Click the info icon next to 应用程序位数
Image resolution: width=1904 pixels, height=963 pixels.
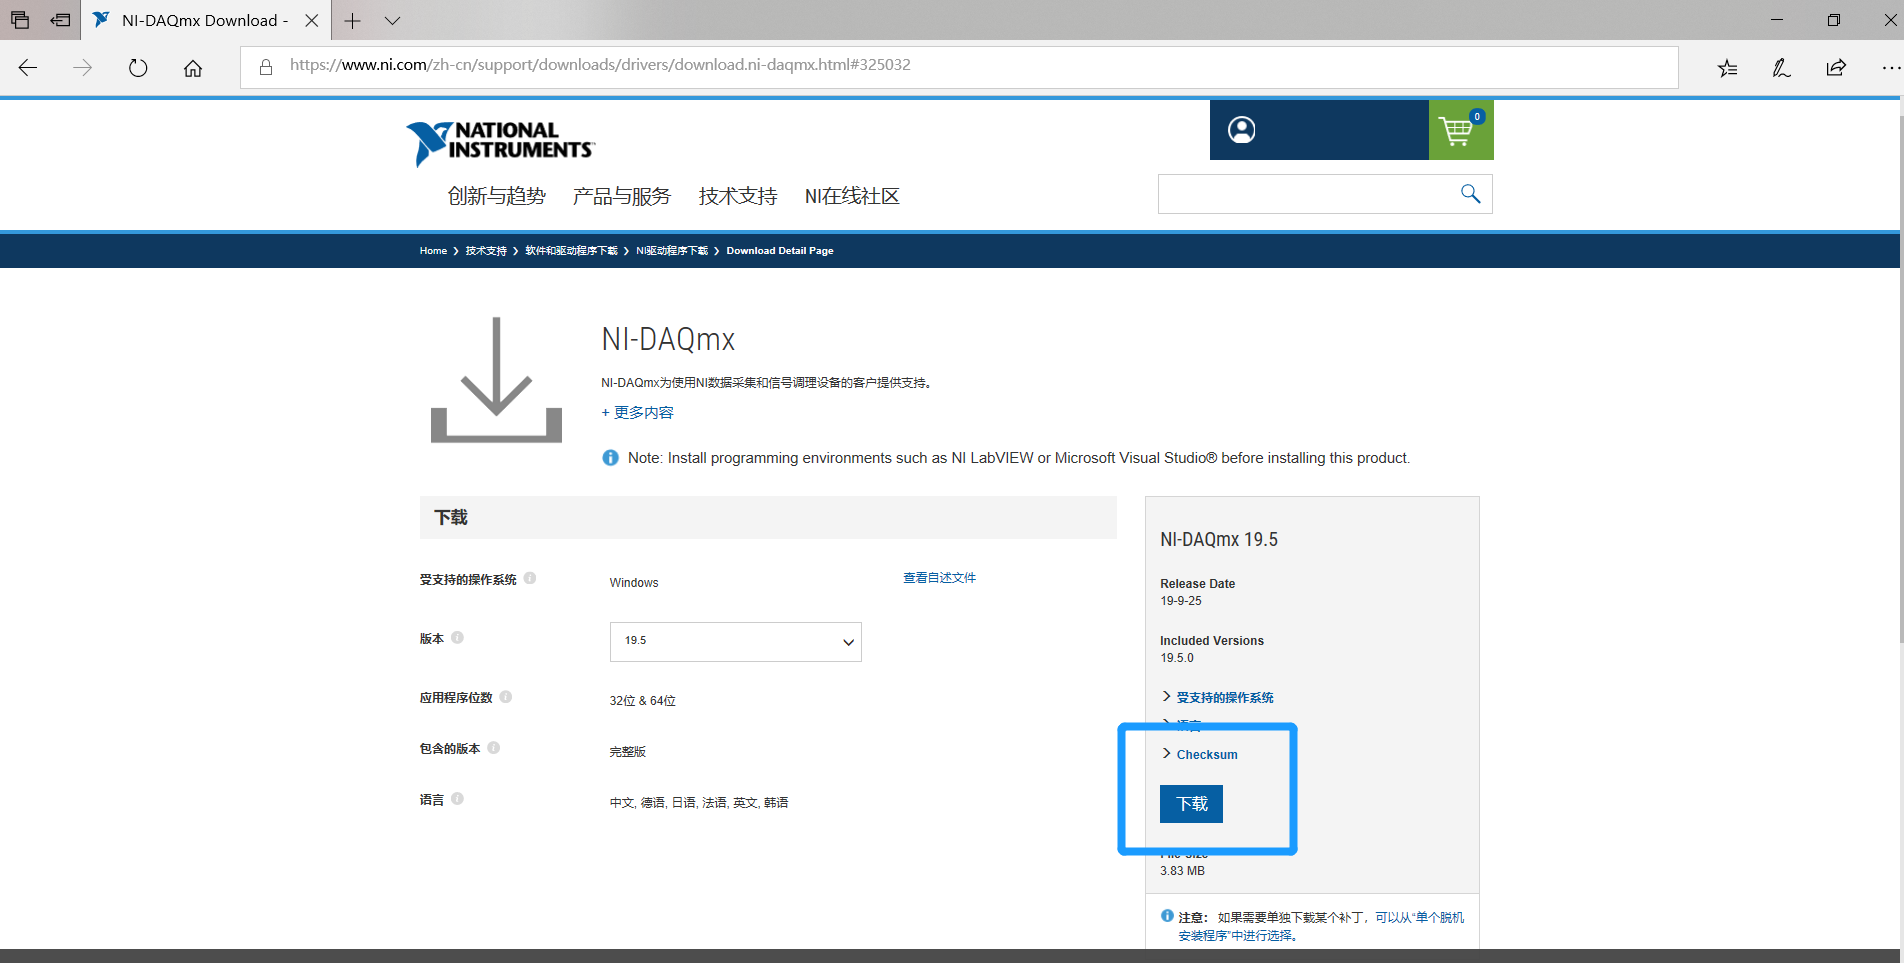(x=507, y=697)
